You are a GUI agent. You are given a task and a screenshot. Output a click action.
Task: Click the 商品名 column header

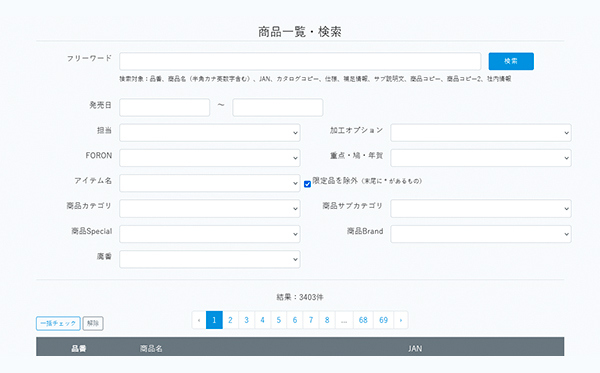[x=151, y=349]
